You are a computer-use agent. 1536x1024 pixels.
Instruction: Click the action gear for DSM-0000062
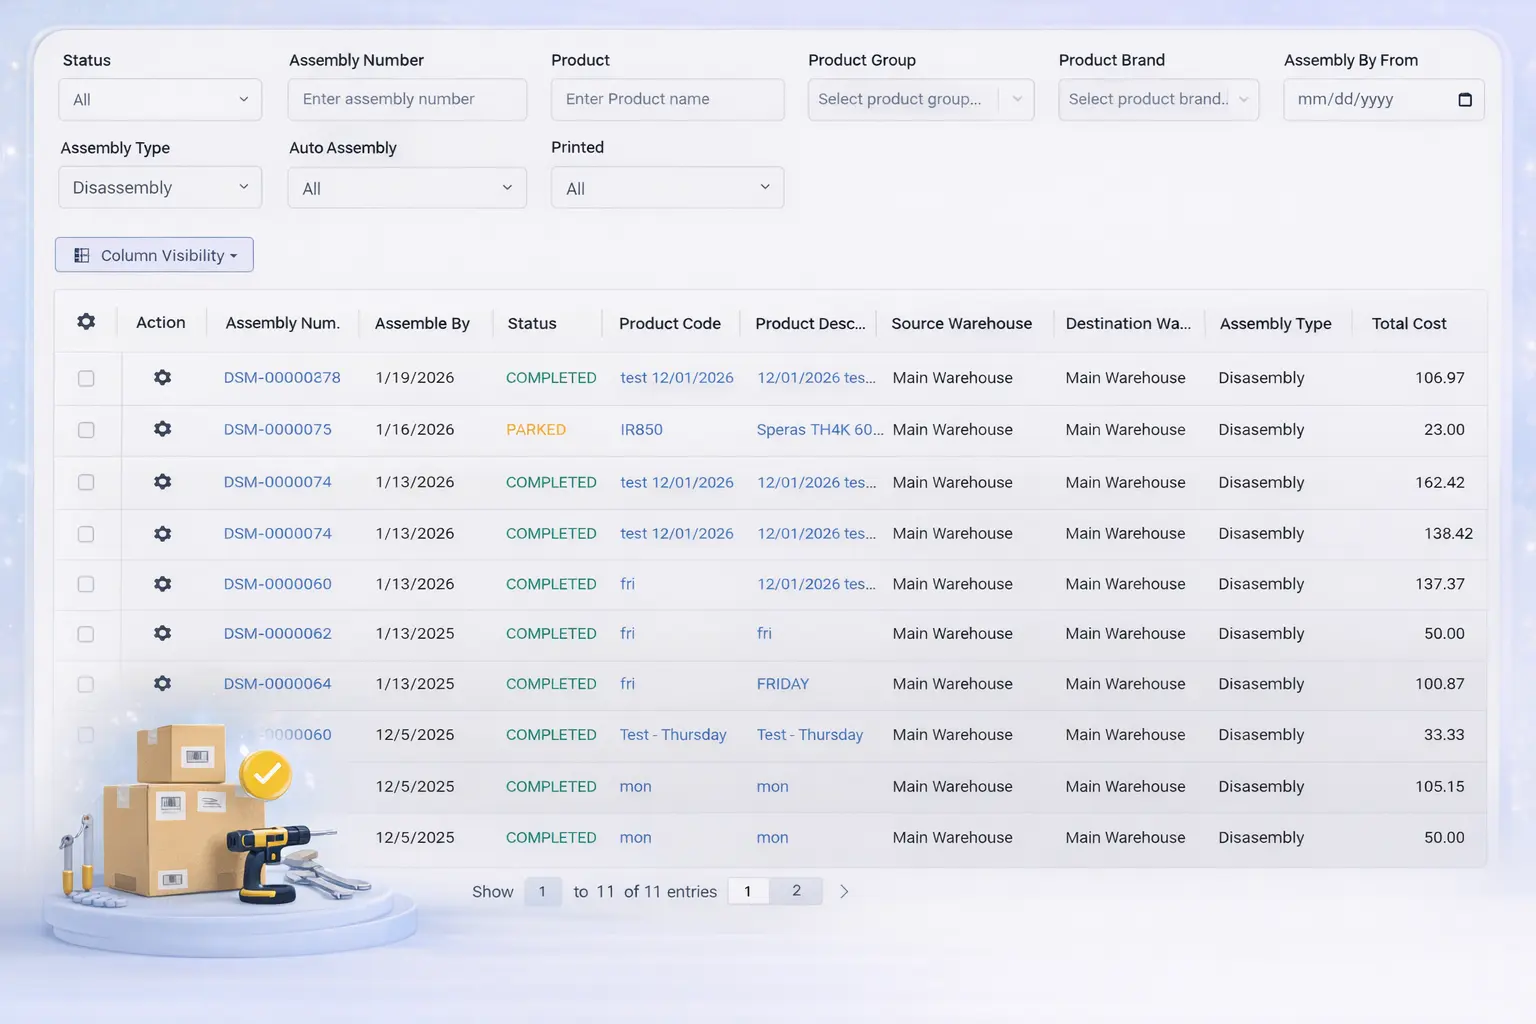[x=162, y=633]
